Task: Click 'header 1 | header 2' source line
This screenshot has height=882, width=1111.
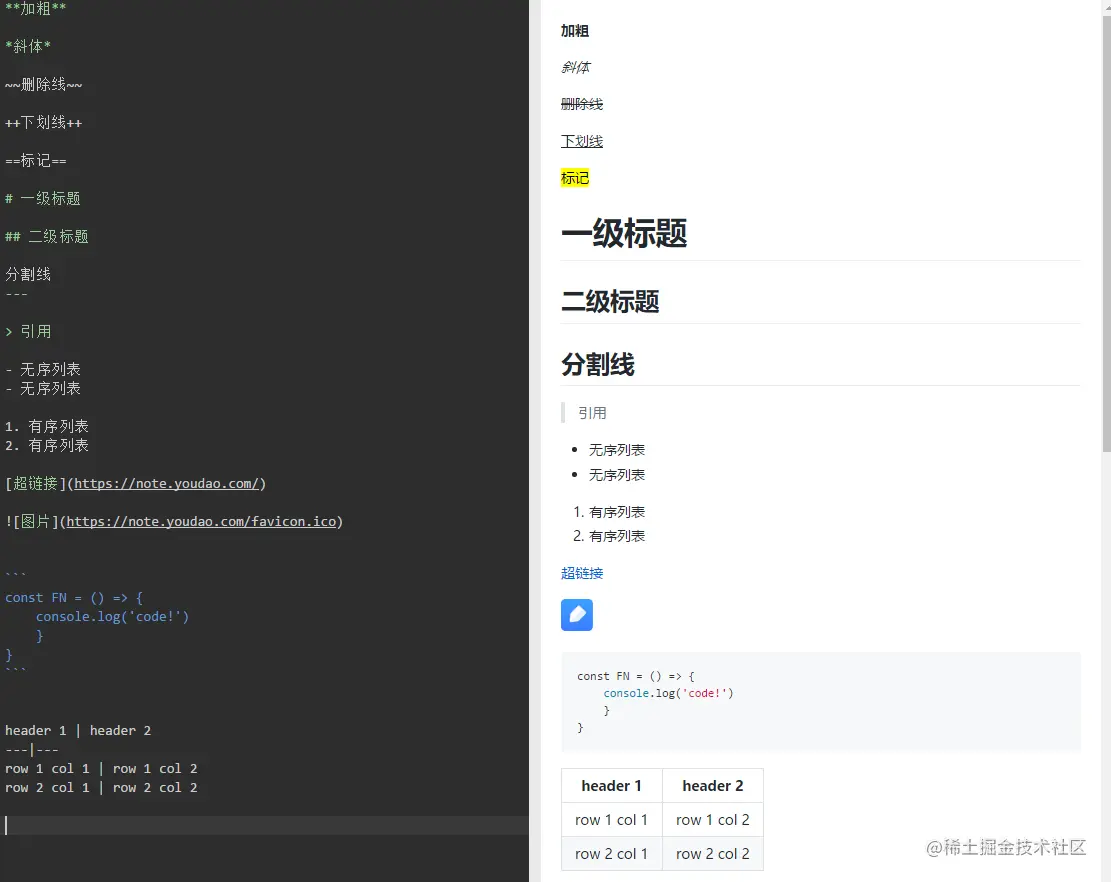Action: click(x=78, y=730)
